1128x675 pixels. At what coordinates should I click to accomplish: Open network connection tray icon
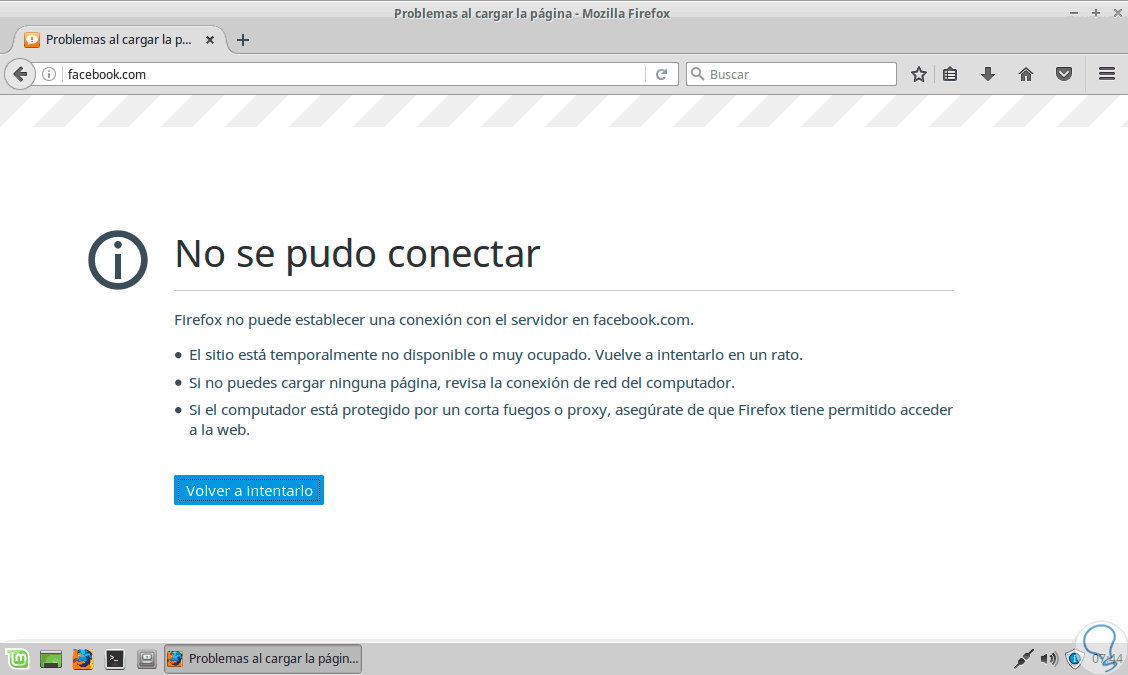point(1023,658)
